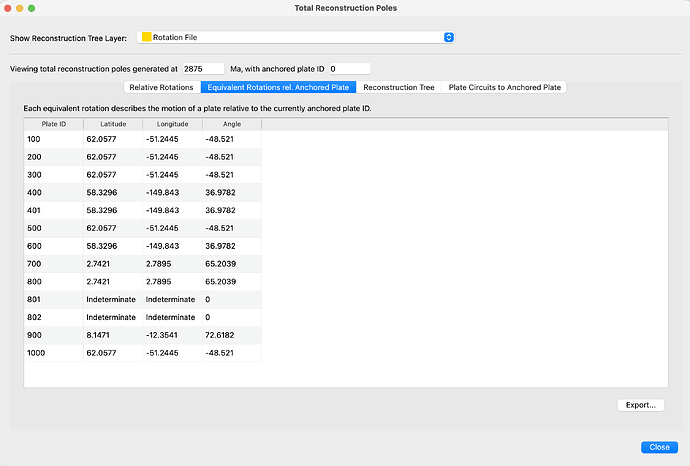Screen dimensions: 690x466
Task: Sort by the Plate ID column header
Action: coord(54,124)
